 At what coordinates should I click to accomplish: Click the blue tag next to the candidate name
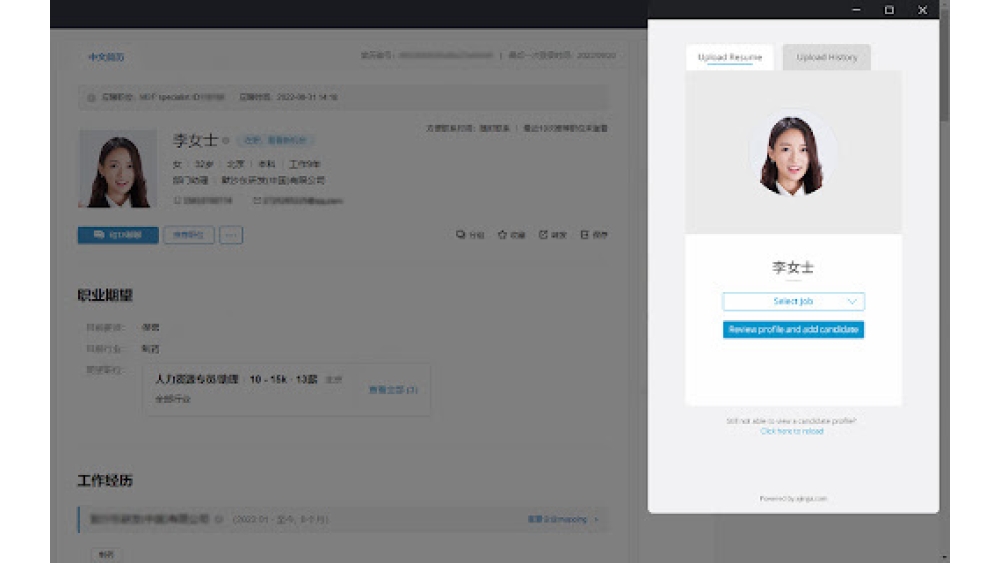point(276,140)
